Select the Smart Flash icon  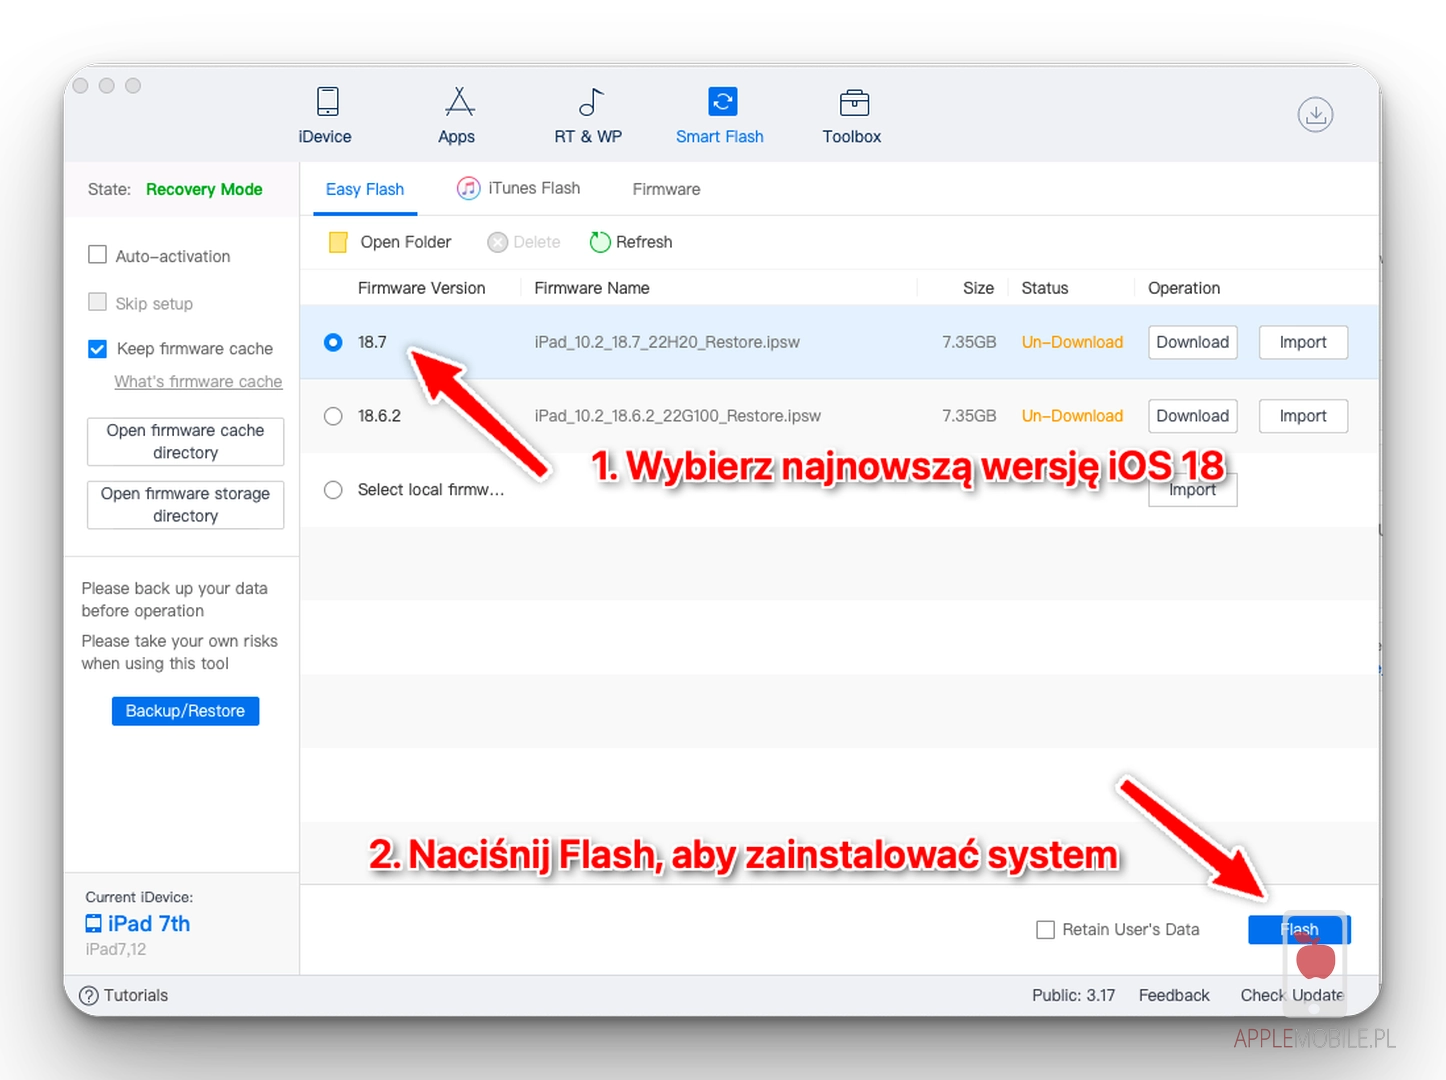click(x=721, y=102)
